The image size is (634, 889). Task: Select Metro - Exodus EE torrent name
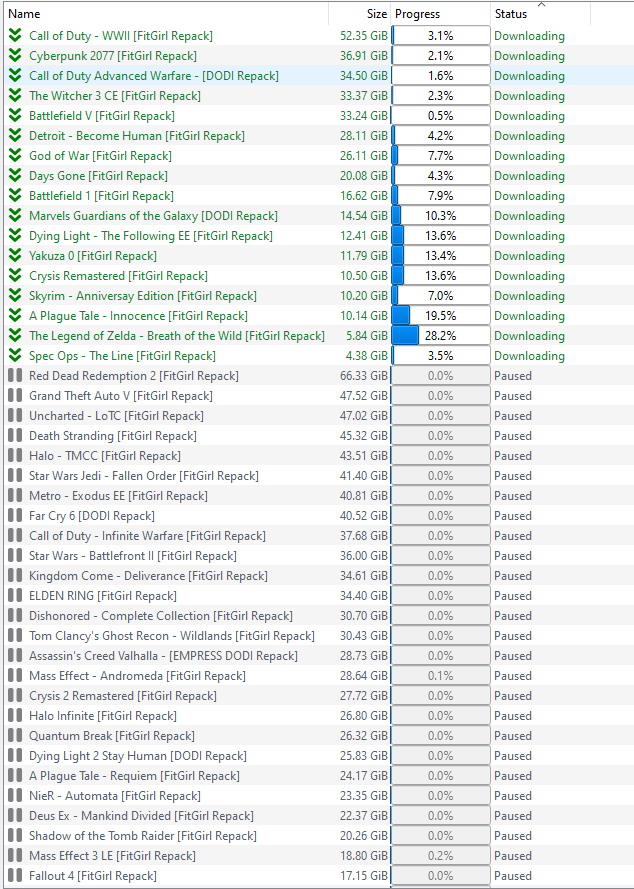(119, 496)
